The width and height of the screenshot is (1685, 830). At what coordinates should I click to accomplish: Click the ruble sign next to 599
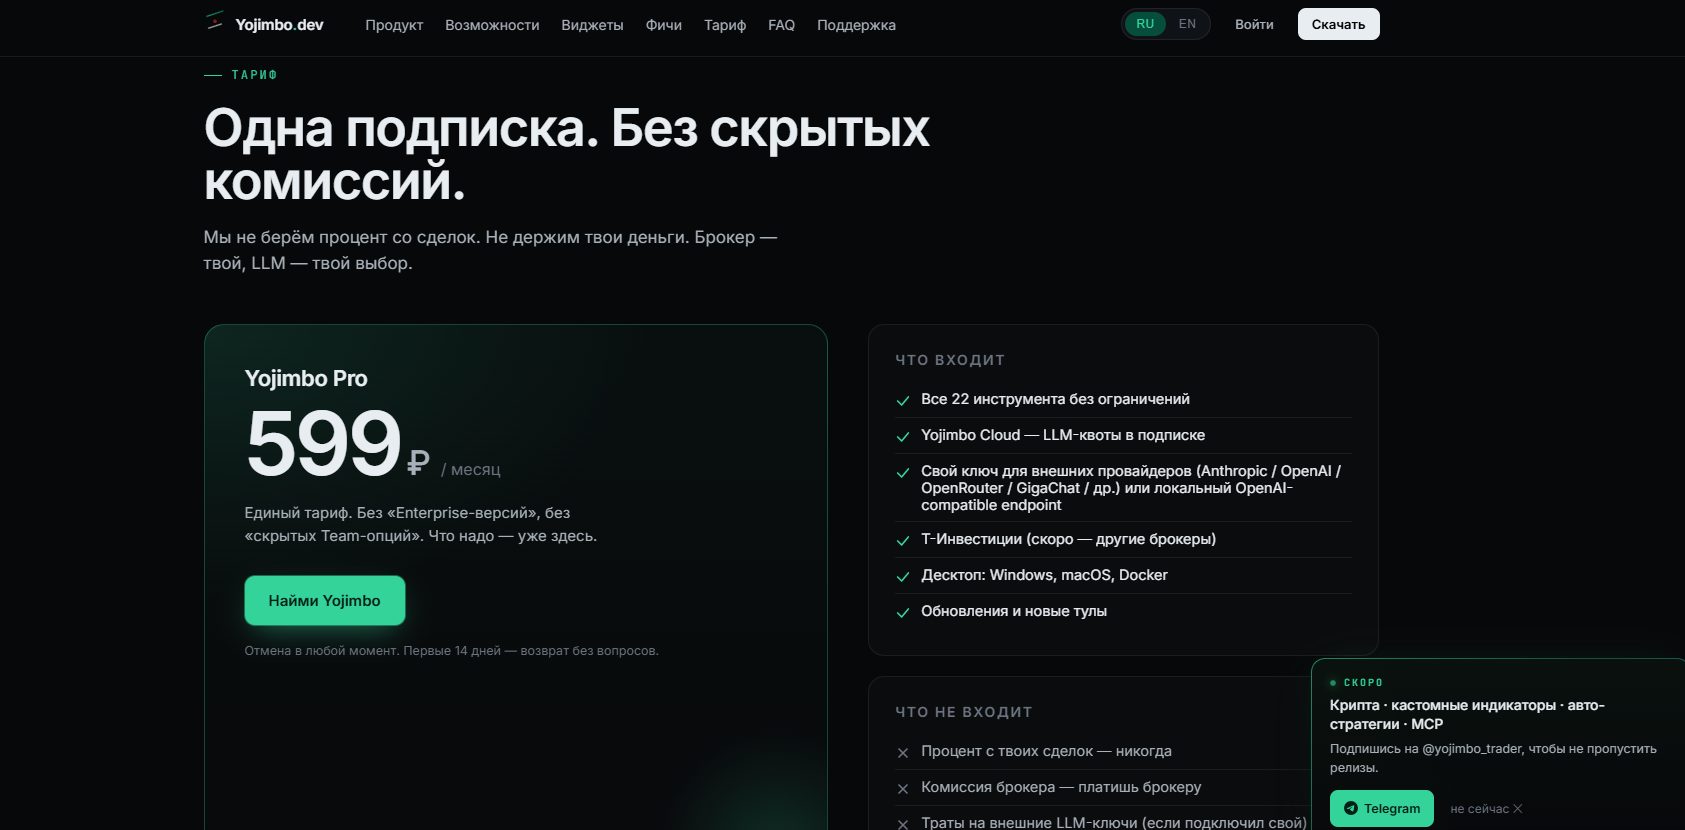pos(418,462)
